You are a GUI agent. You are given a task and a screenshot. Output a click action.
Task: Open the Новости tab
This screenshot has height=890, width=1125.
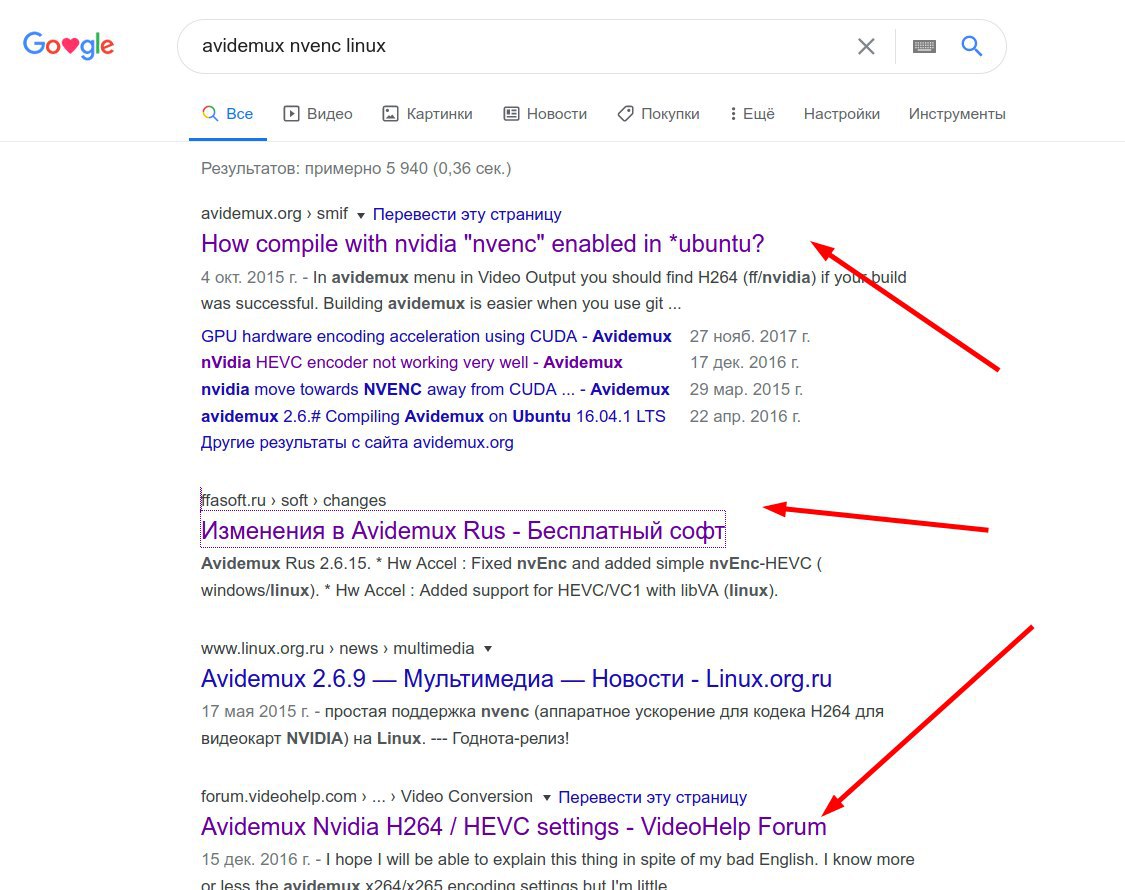pyautogui.click(x=545, y=113)
